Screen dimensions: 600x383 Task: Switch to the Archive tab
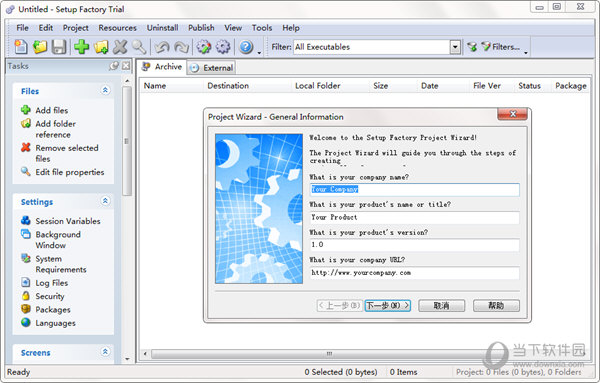tap(162, 67)
